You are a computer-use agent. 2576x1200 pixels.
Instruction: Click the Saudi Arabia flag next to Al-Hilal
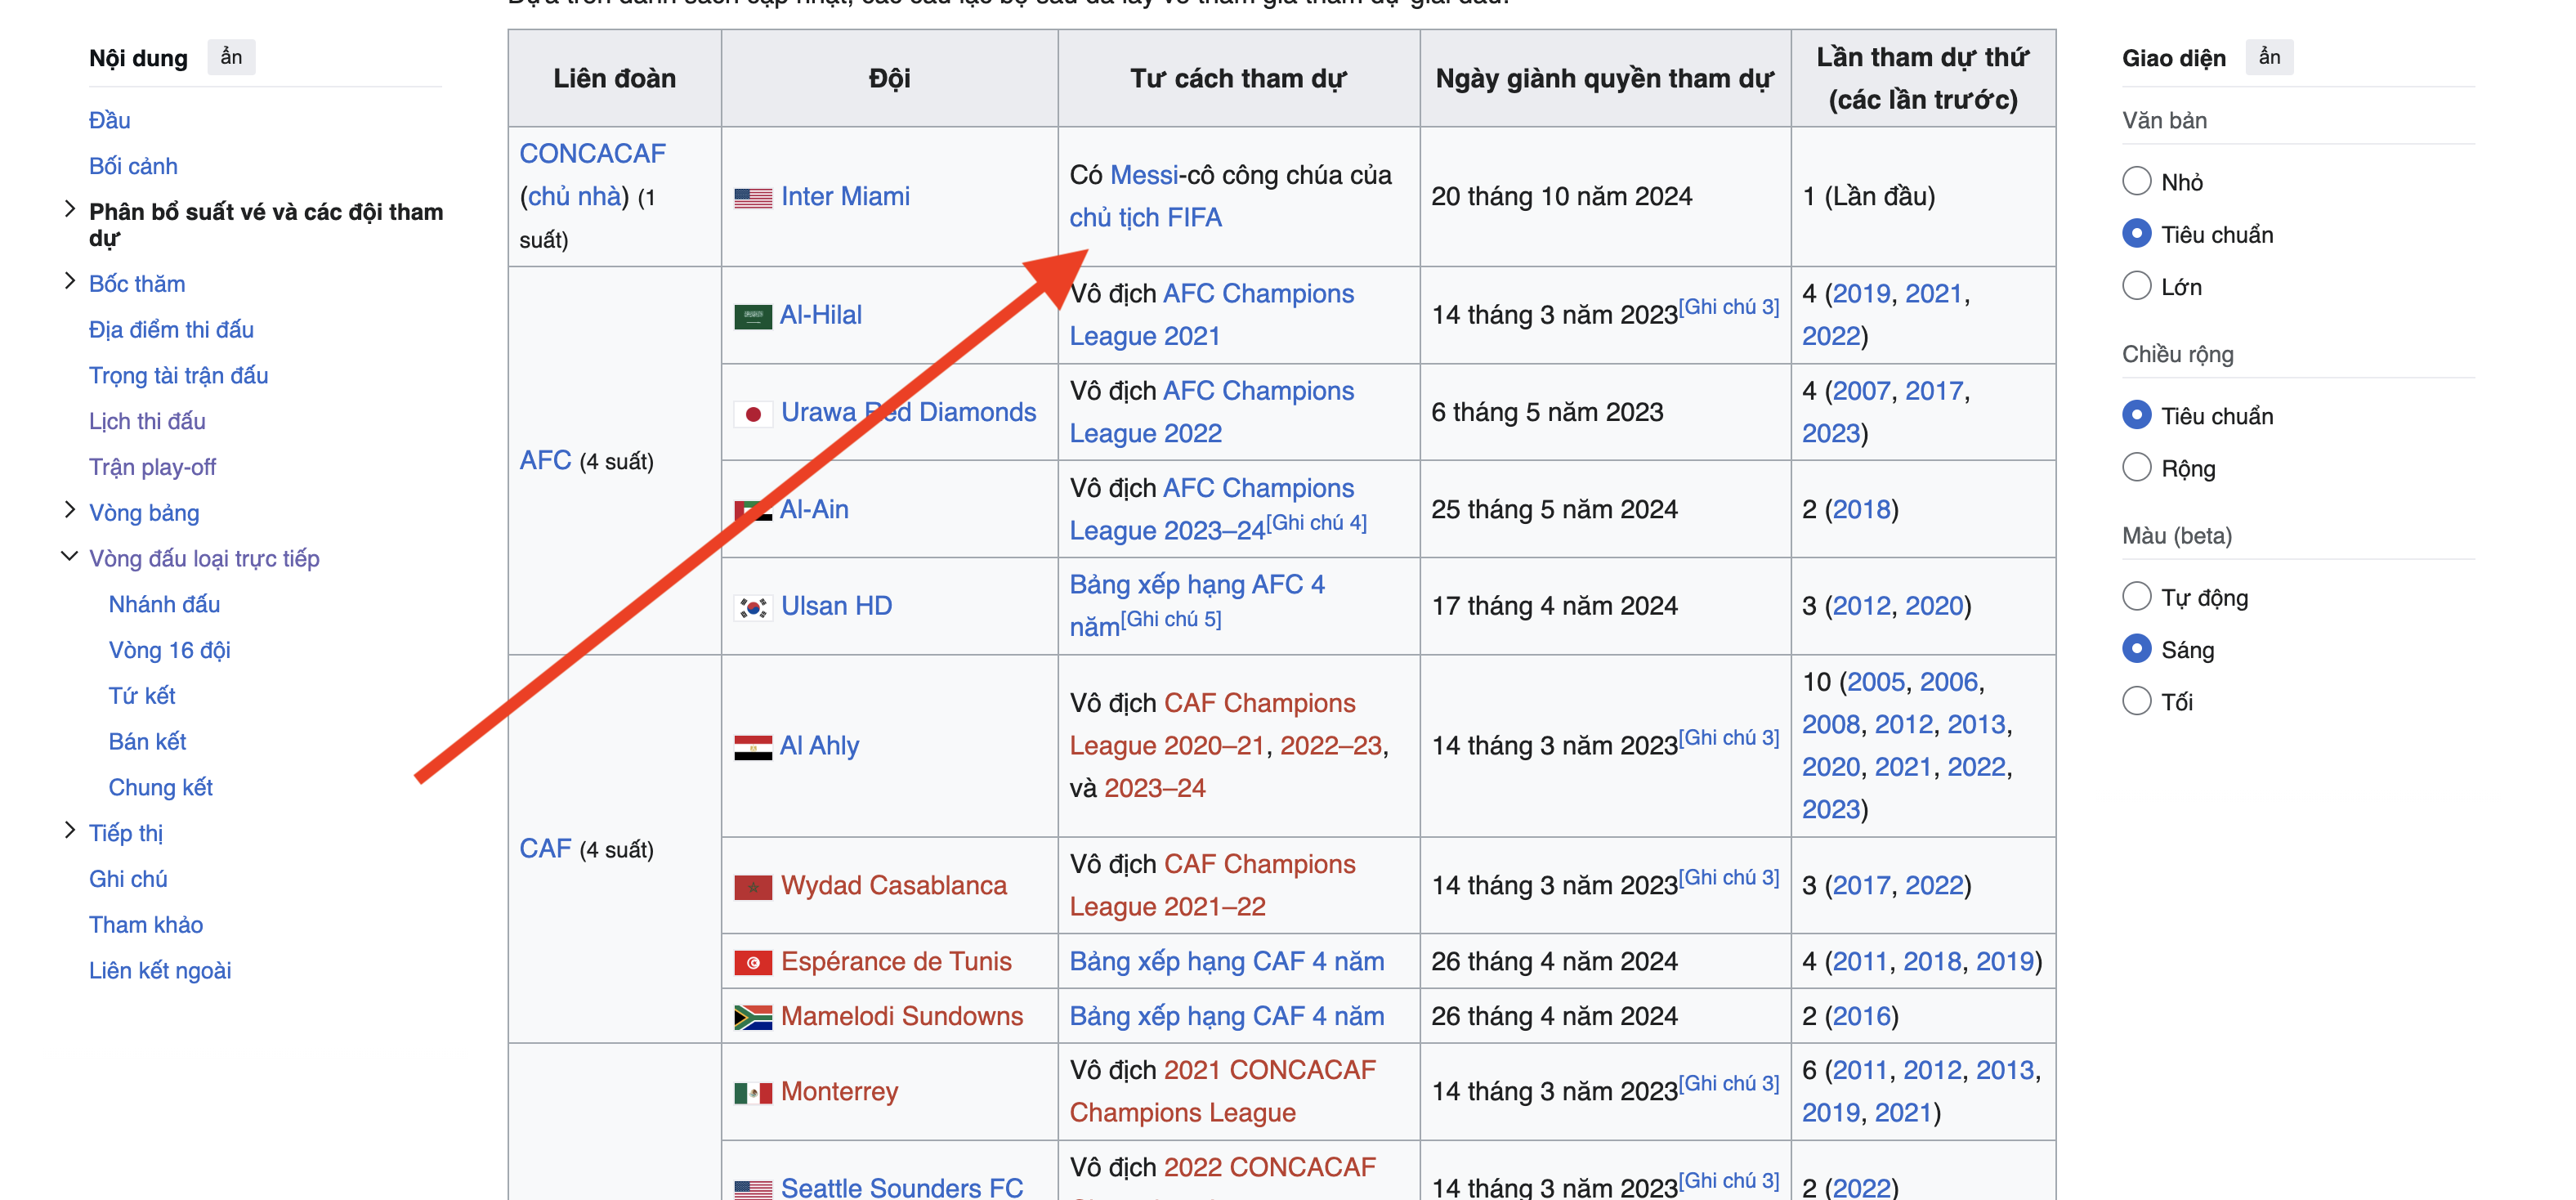pyautogui.click(x=752, y=316)
